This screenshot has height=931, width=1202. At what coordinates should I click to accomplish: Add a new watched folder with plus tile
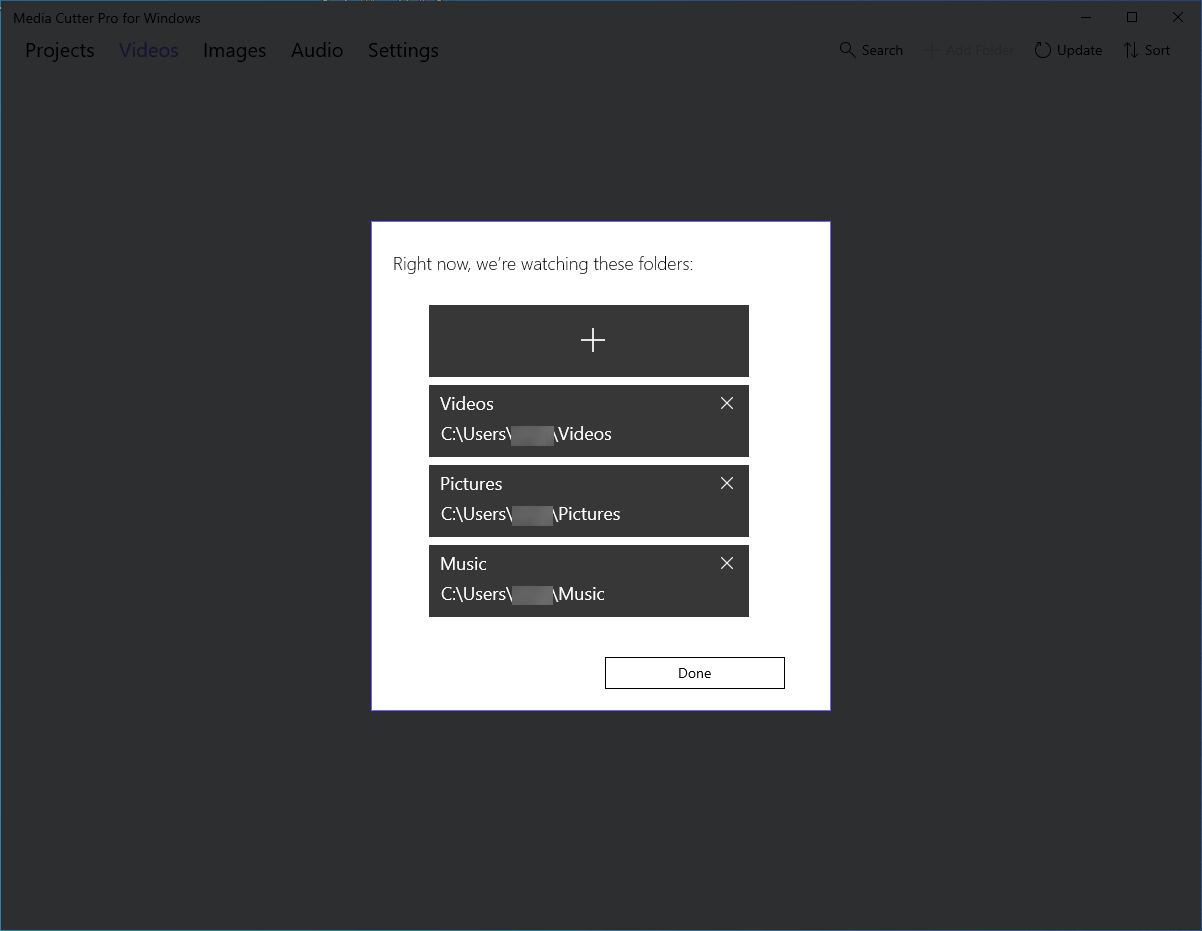[x=589, y=341]
